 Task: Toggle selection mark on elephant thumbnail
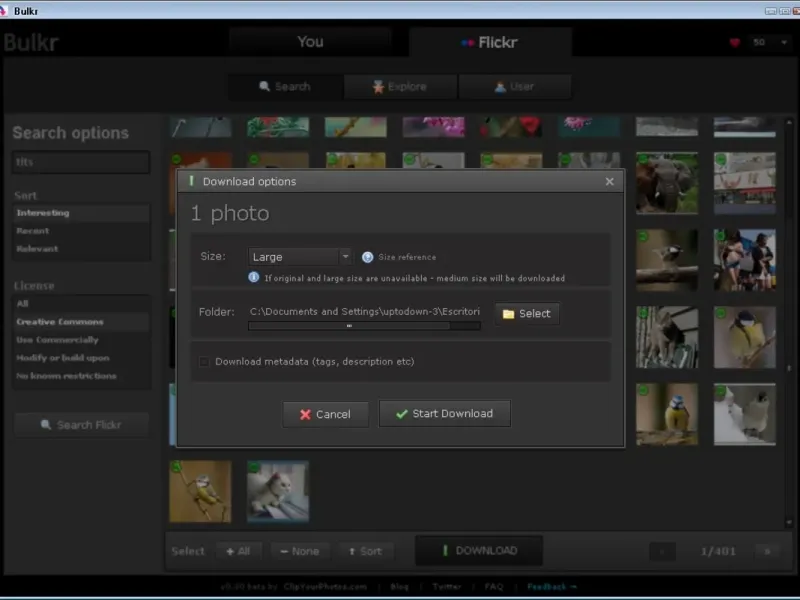coord(643,159)
